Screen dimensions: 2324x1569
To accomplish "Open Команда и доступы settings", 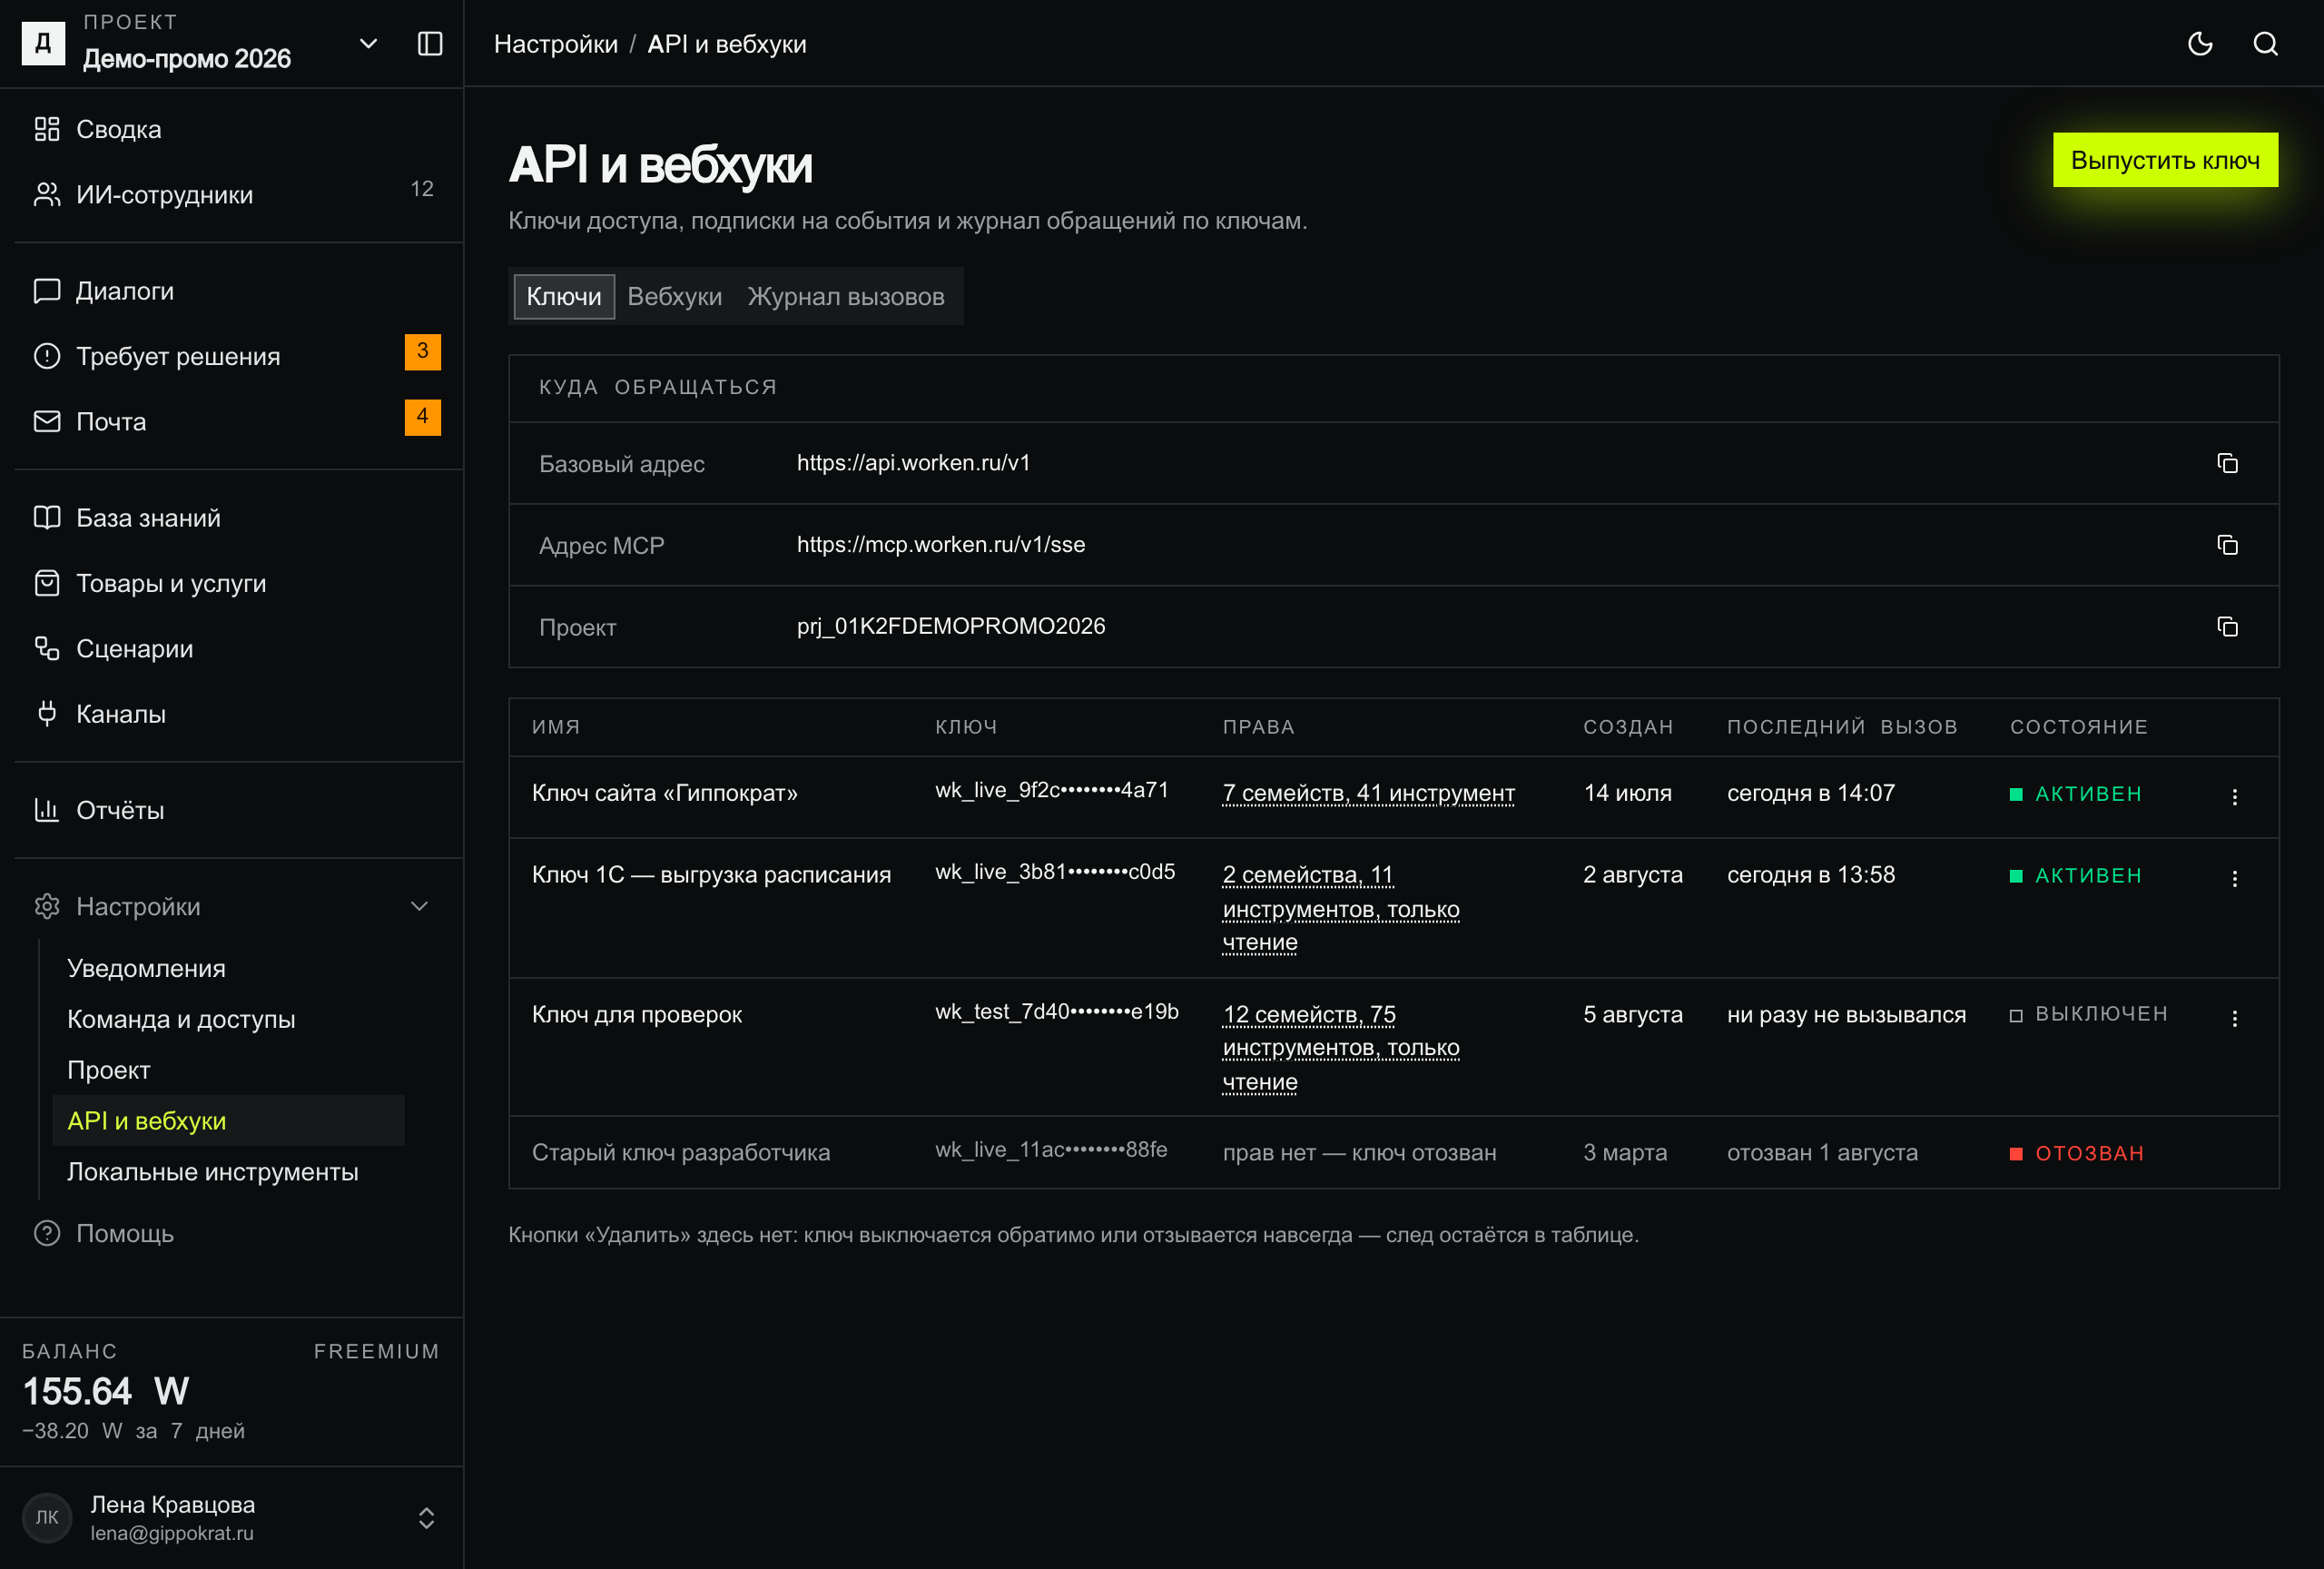I will (x=228, y=1020).
